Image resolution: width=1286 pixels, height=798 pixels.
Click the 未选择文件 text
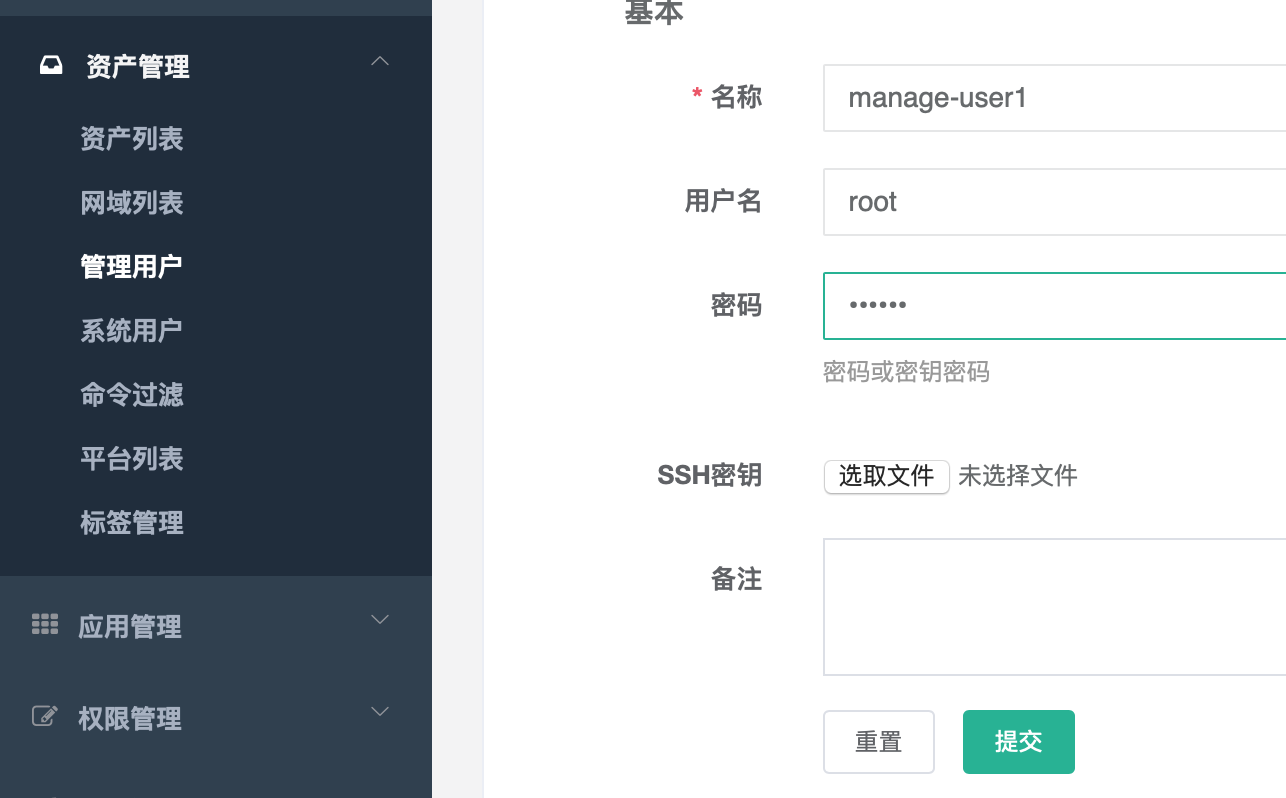(1018, 476)
